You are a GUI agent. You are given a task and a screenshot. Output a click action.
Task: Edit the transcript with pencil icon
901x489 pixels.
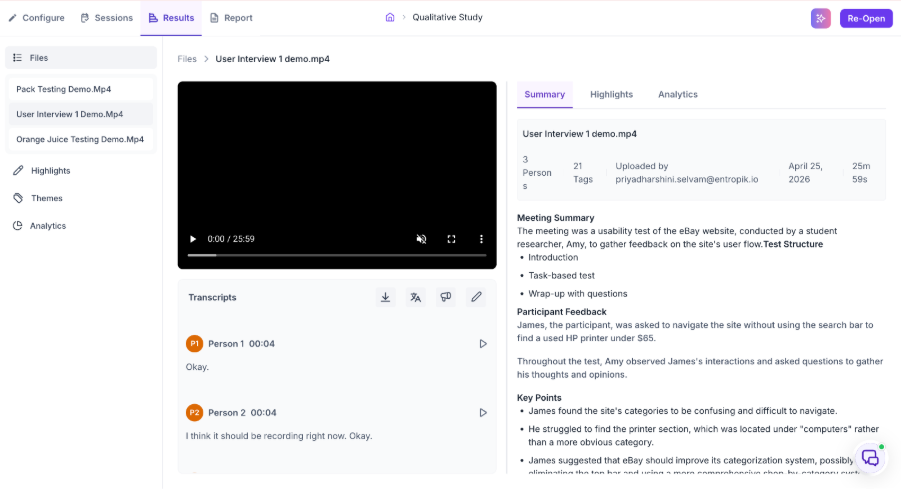coord(476,297)
